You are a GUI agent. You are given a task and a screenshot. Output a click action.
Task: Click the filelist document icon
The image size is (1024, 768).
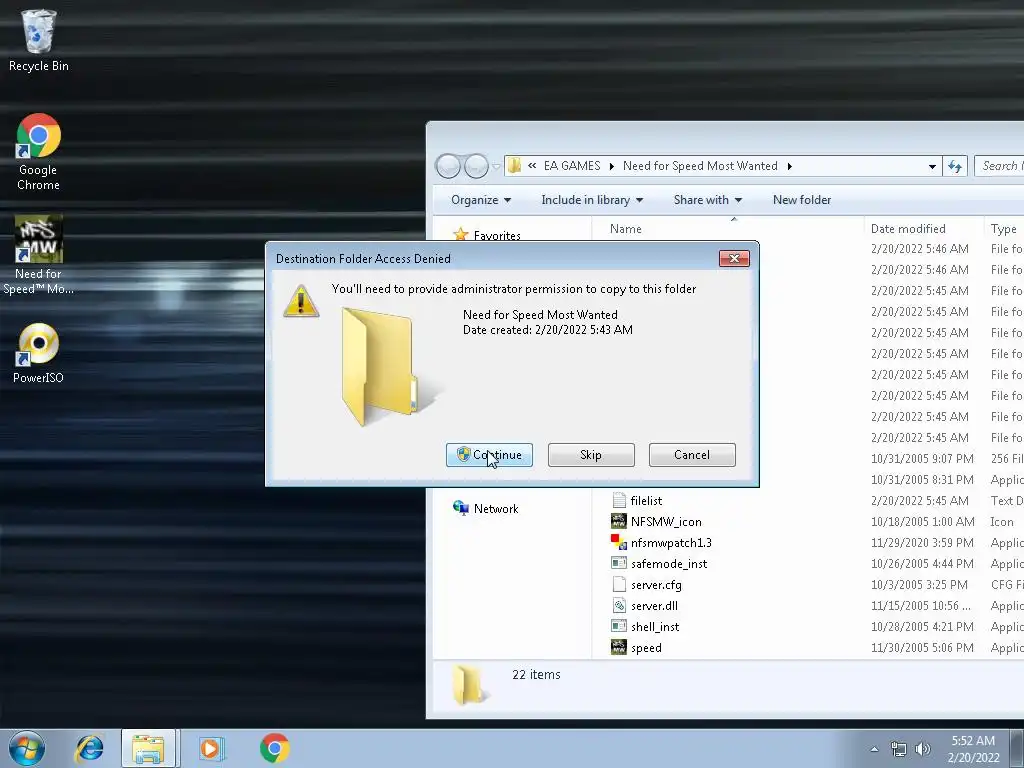coord(618,500)
